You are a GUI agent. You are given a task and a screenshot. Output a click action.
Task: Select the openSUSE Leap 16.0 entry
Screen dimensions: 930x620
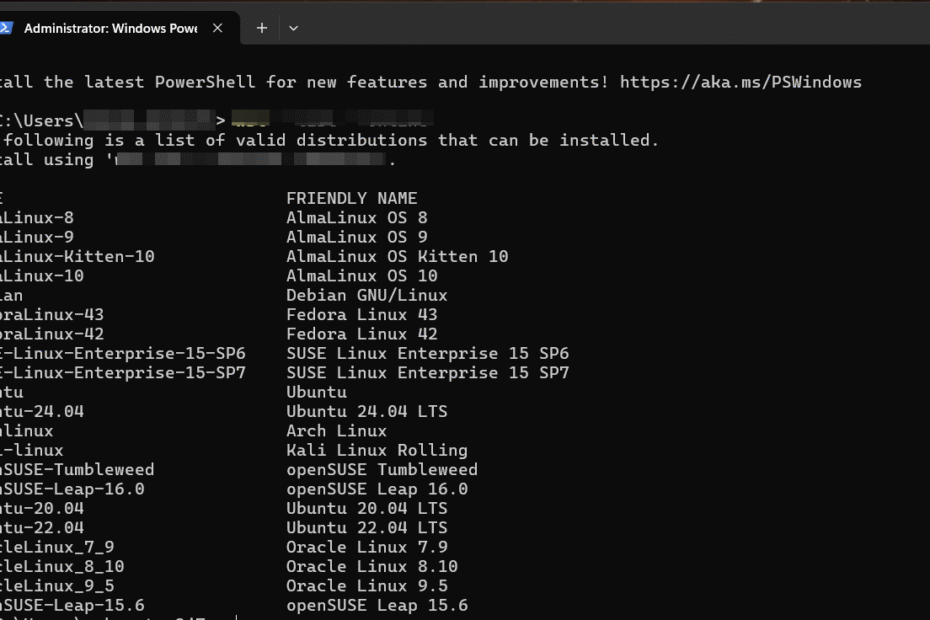[x=375, y=489]
